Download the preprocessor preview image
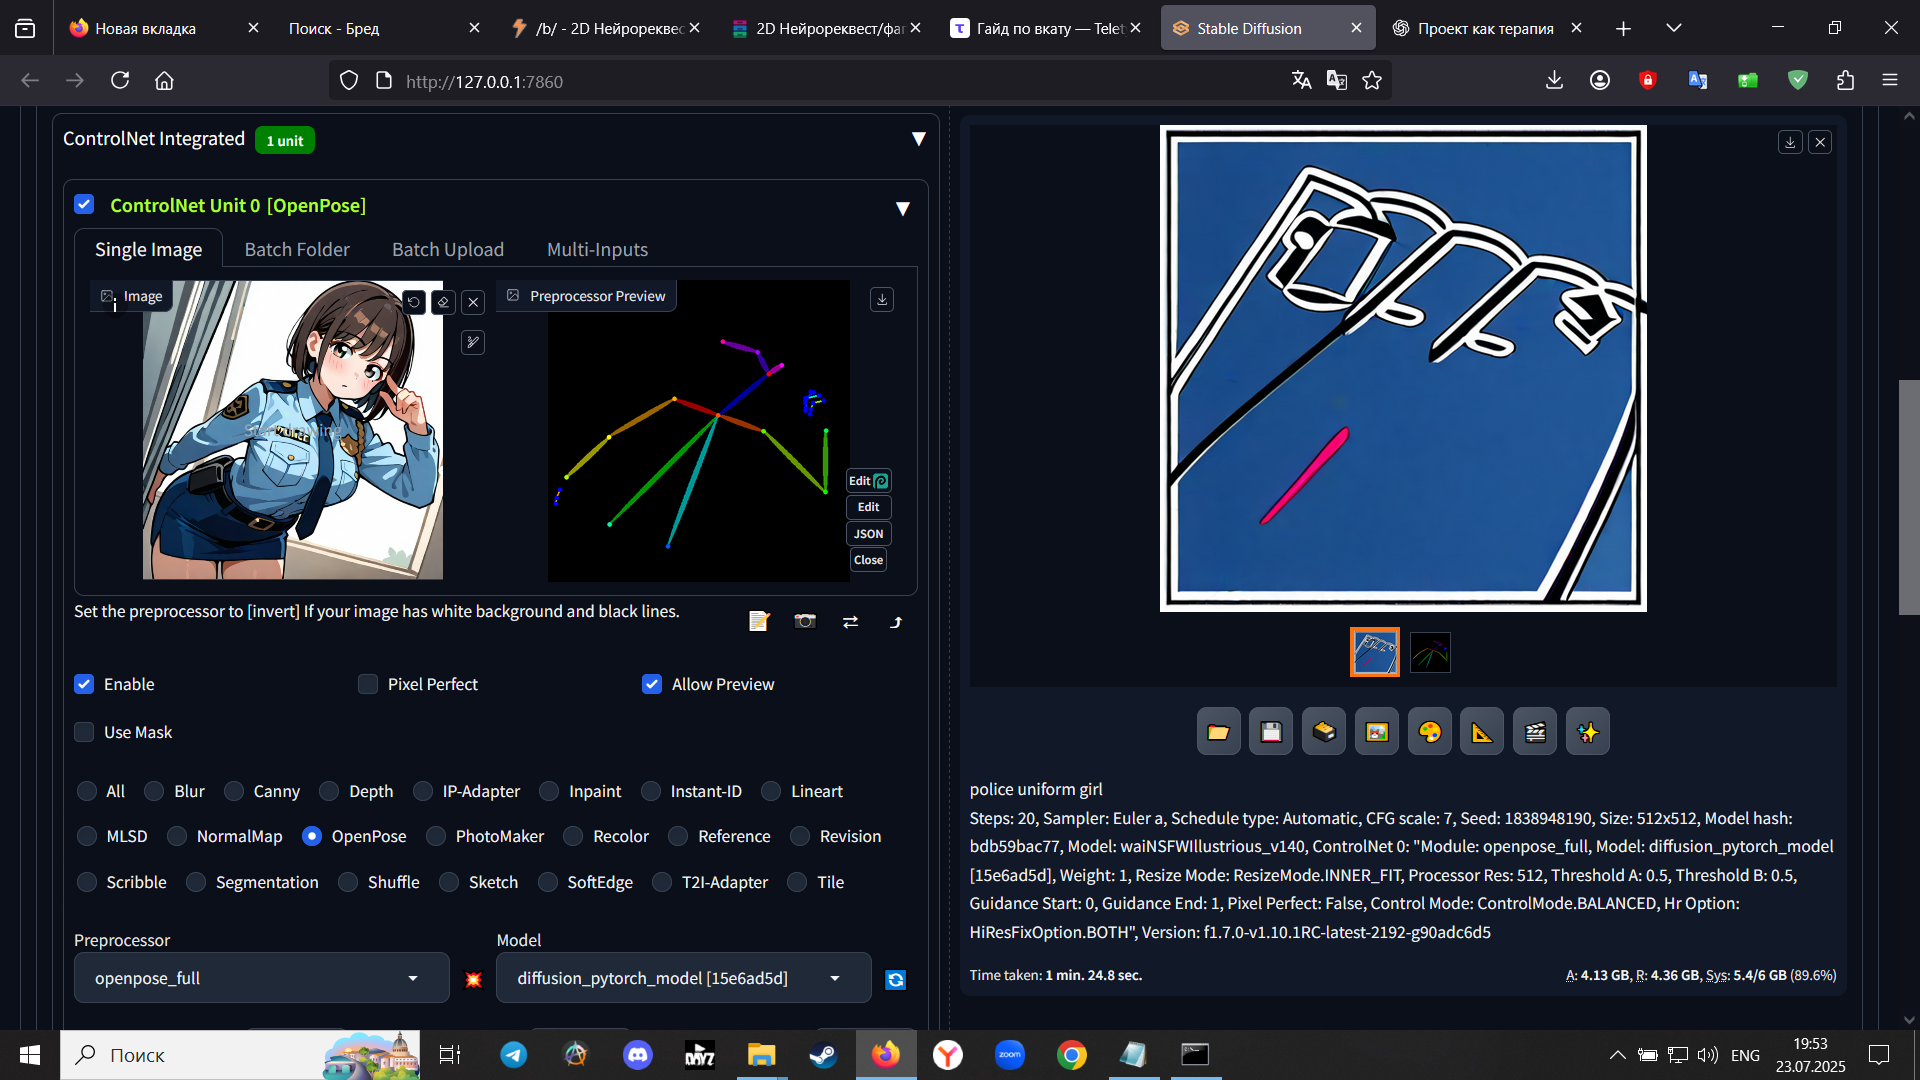This screenshot has width=1920, height=1080. pos(882,299)
